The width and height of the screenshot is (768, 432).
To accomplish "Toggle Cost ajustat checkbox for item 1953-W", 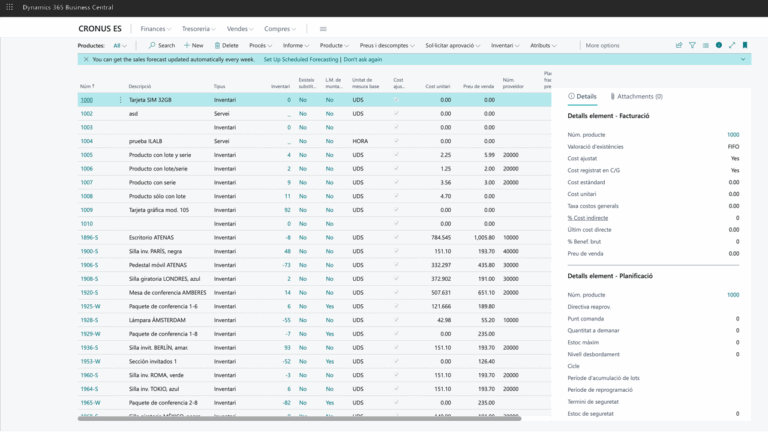I will click(x=397, y=361).
